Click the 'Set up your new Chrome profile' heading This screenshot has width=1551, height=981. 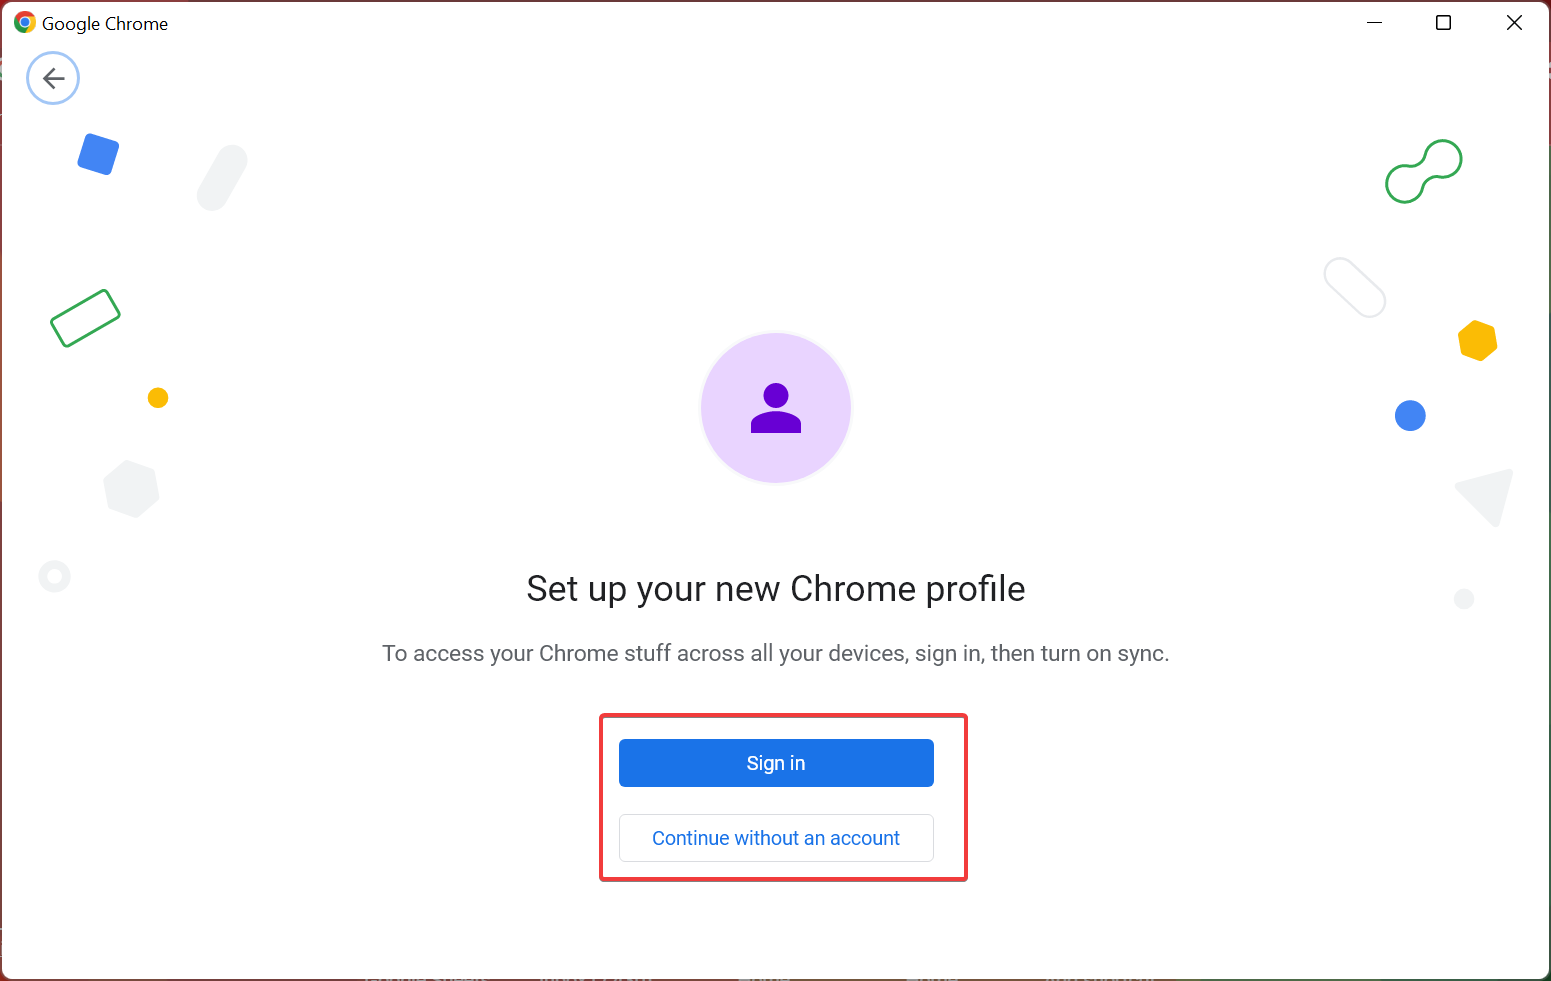click(776, 589)
